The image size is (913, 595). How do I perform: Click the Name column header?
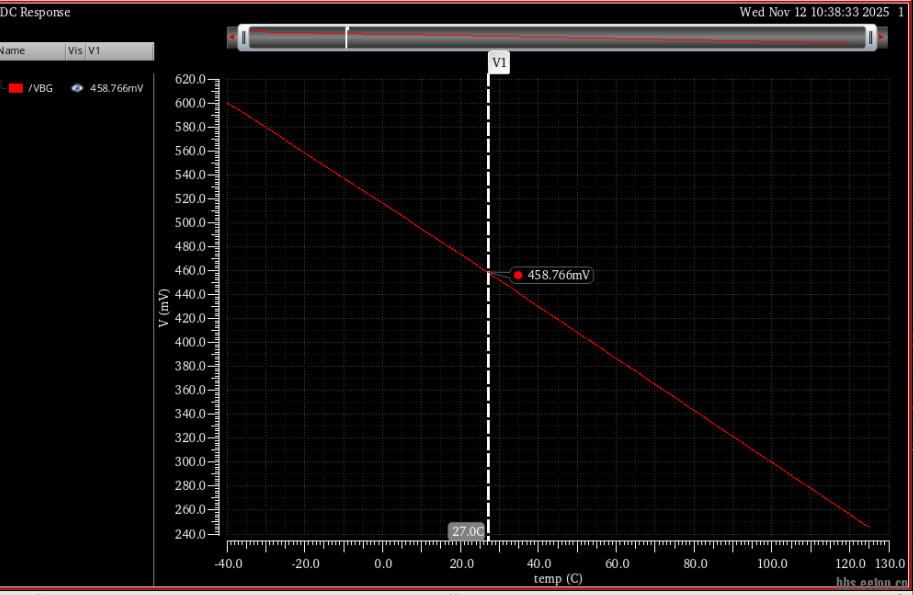click(14, 51)
